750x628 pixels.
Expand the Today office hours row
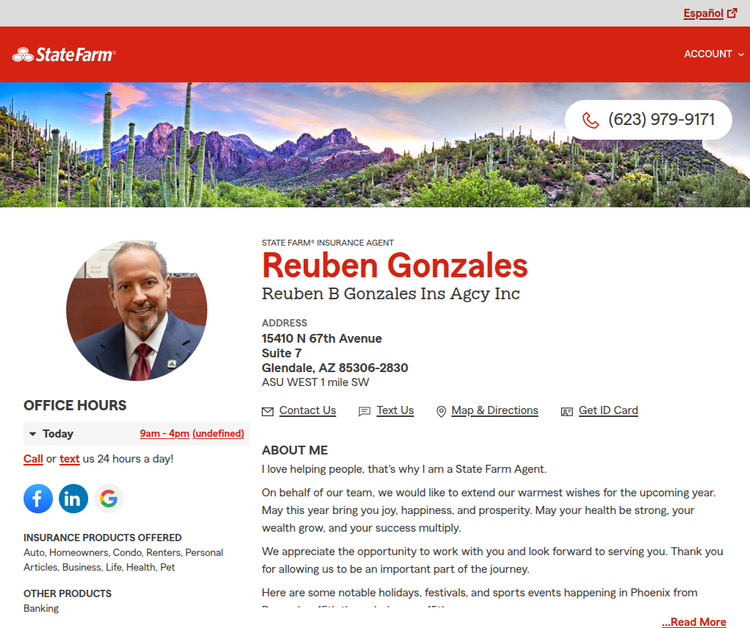33,434
